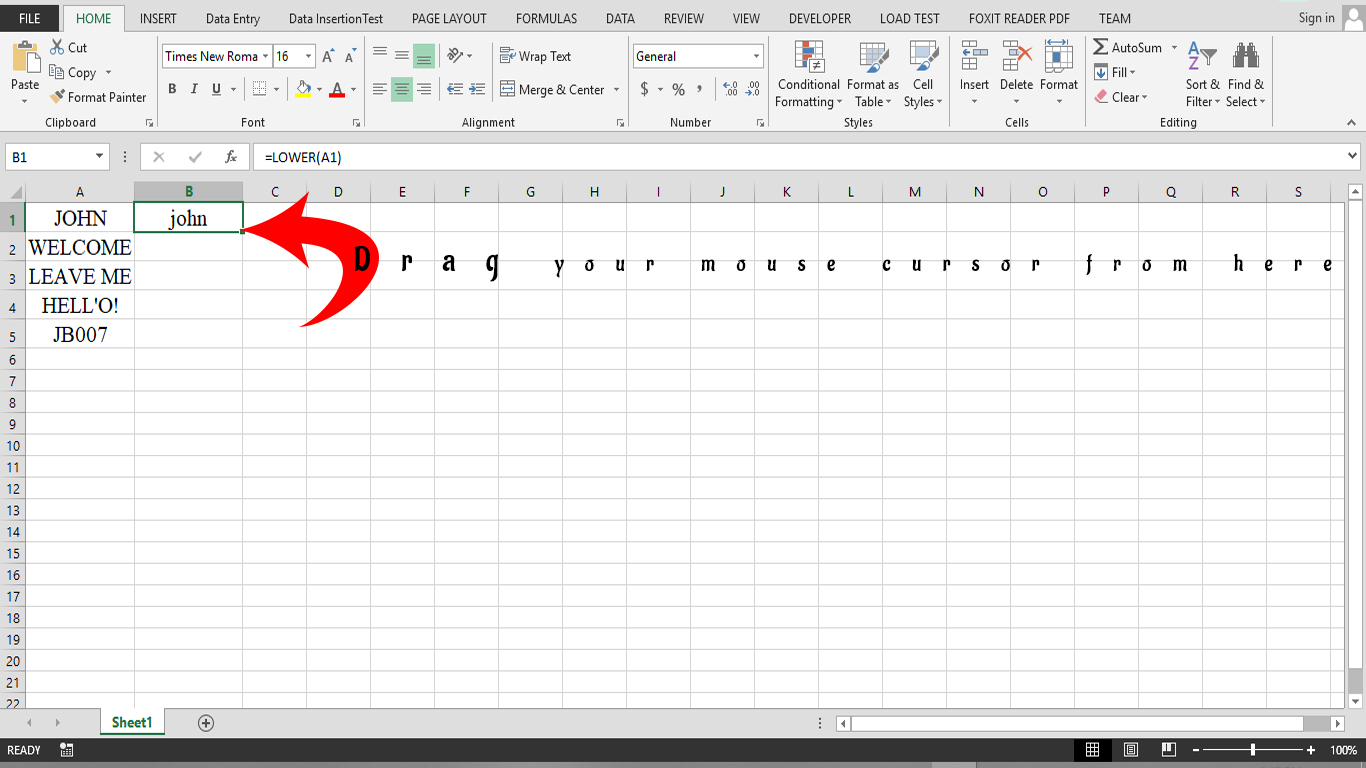This screenshot has width=1366, height=768.
Task: Toggle Underline formatting
Action: [x=216, y=89]
